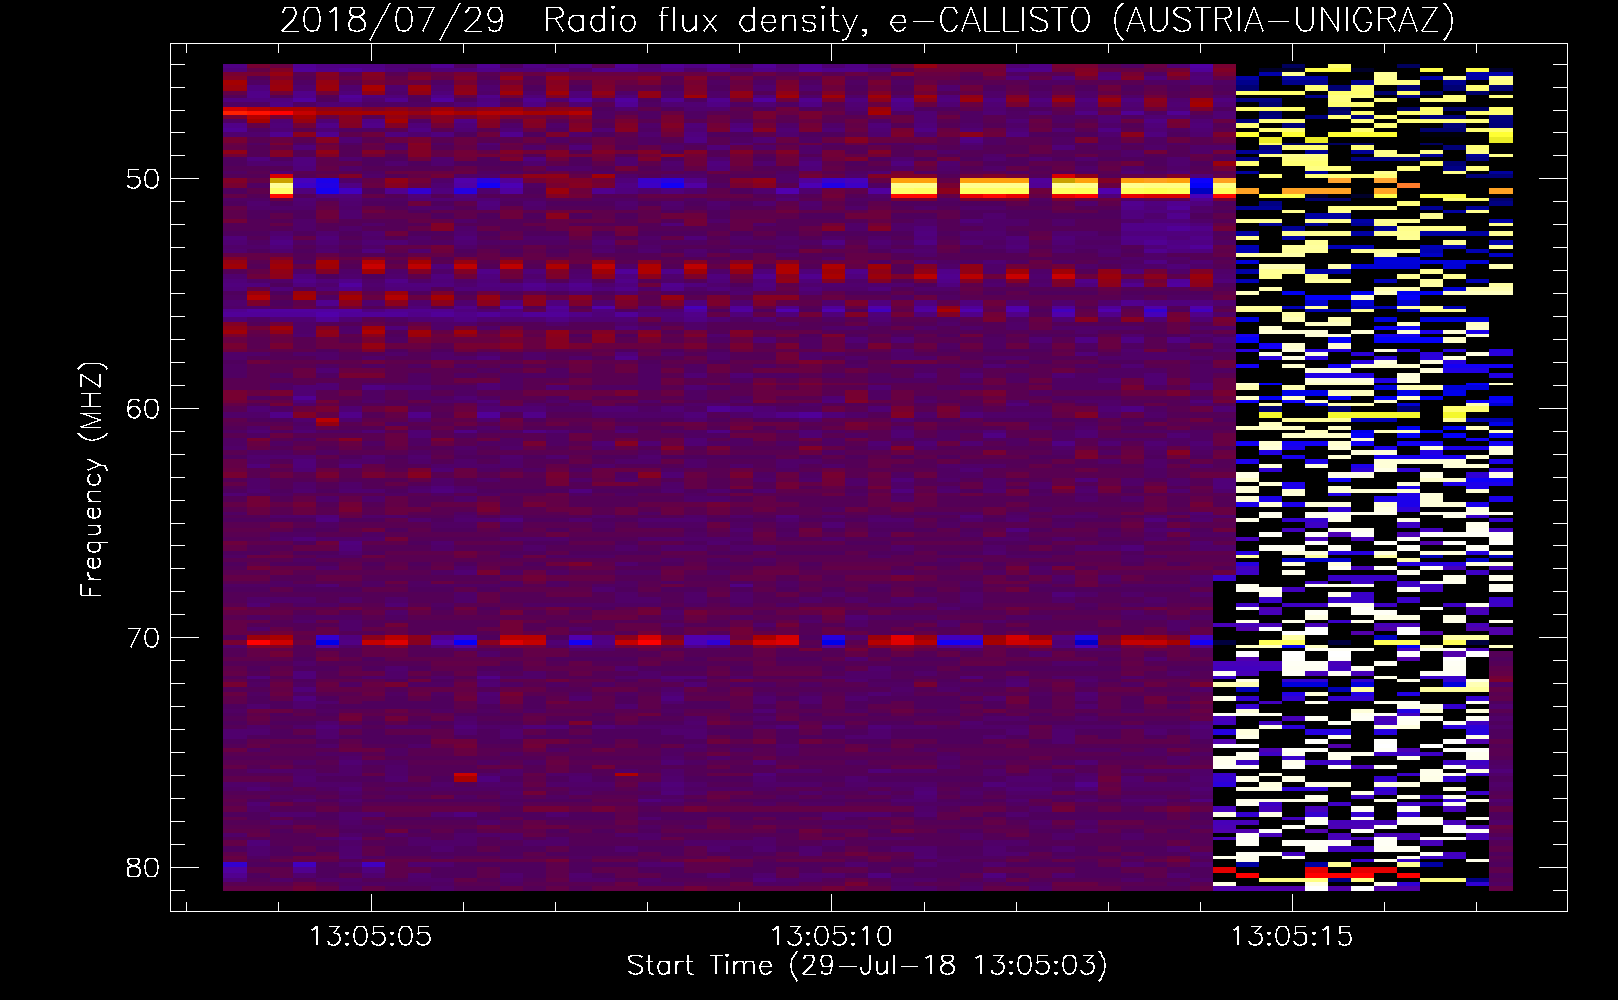Screen dimensions: 1618x1000
Task: Click the 'Start Time (29-Jul-18 13:05:03)' label
Action: 867,966
